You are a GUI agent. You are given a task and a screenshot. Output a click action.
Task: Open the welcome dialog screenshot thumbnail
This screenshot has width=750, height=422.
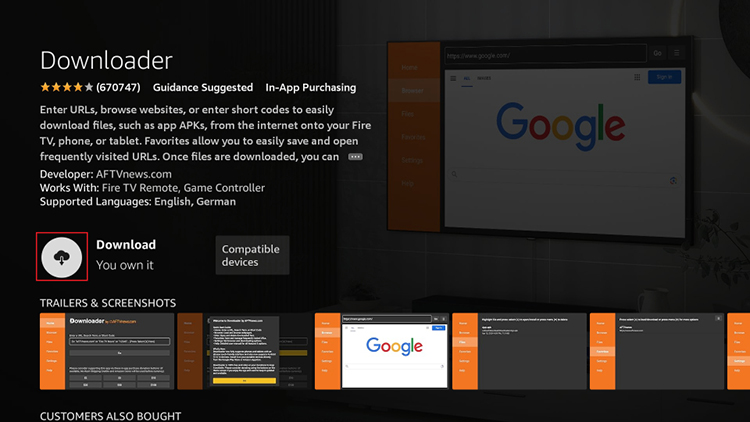[x=244, y=350]
